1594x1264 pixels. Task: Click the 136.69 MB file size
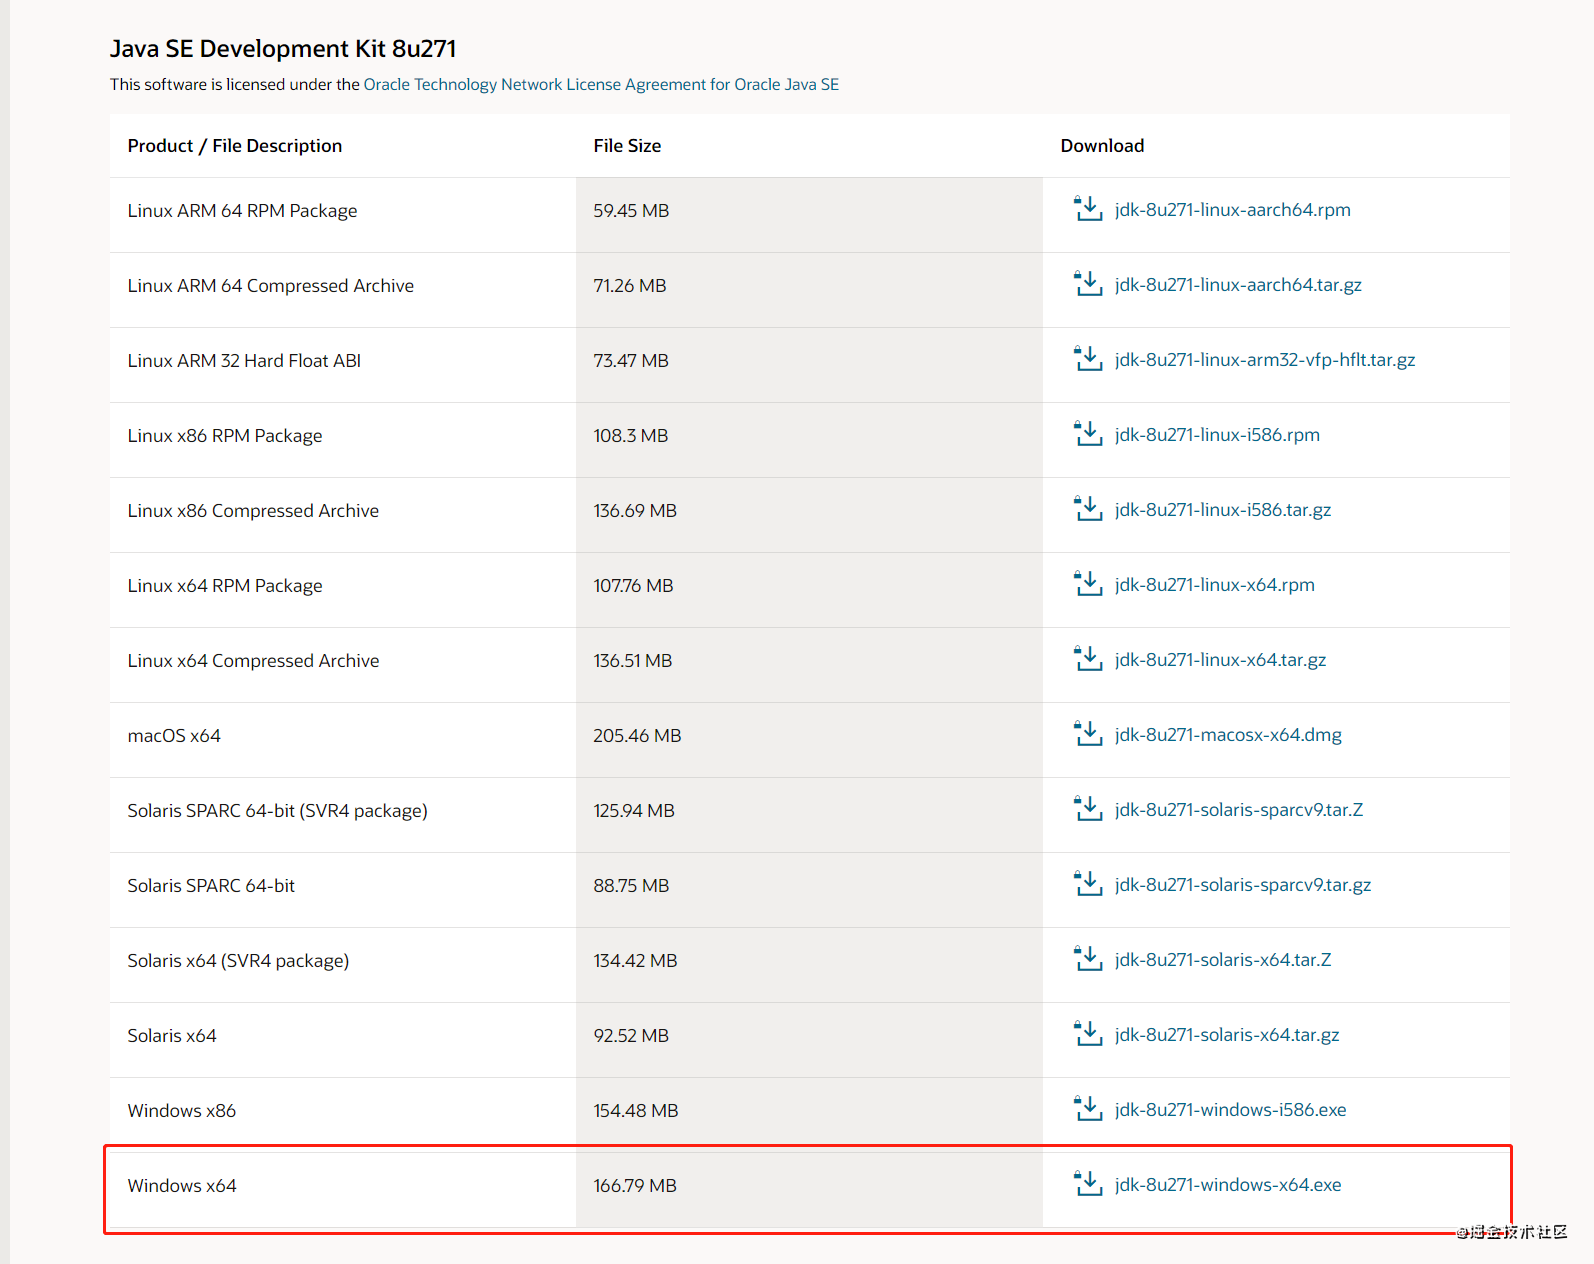[635, 511]
